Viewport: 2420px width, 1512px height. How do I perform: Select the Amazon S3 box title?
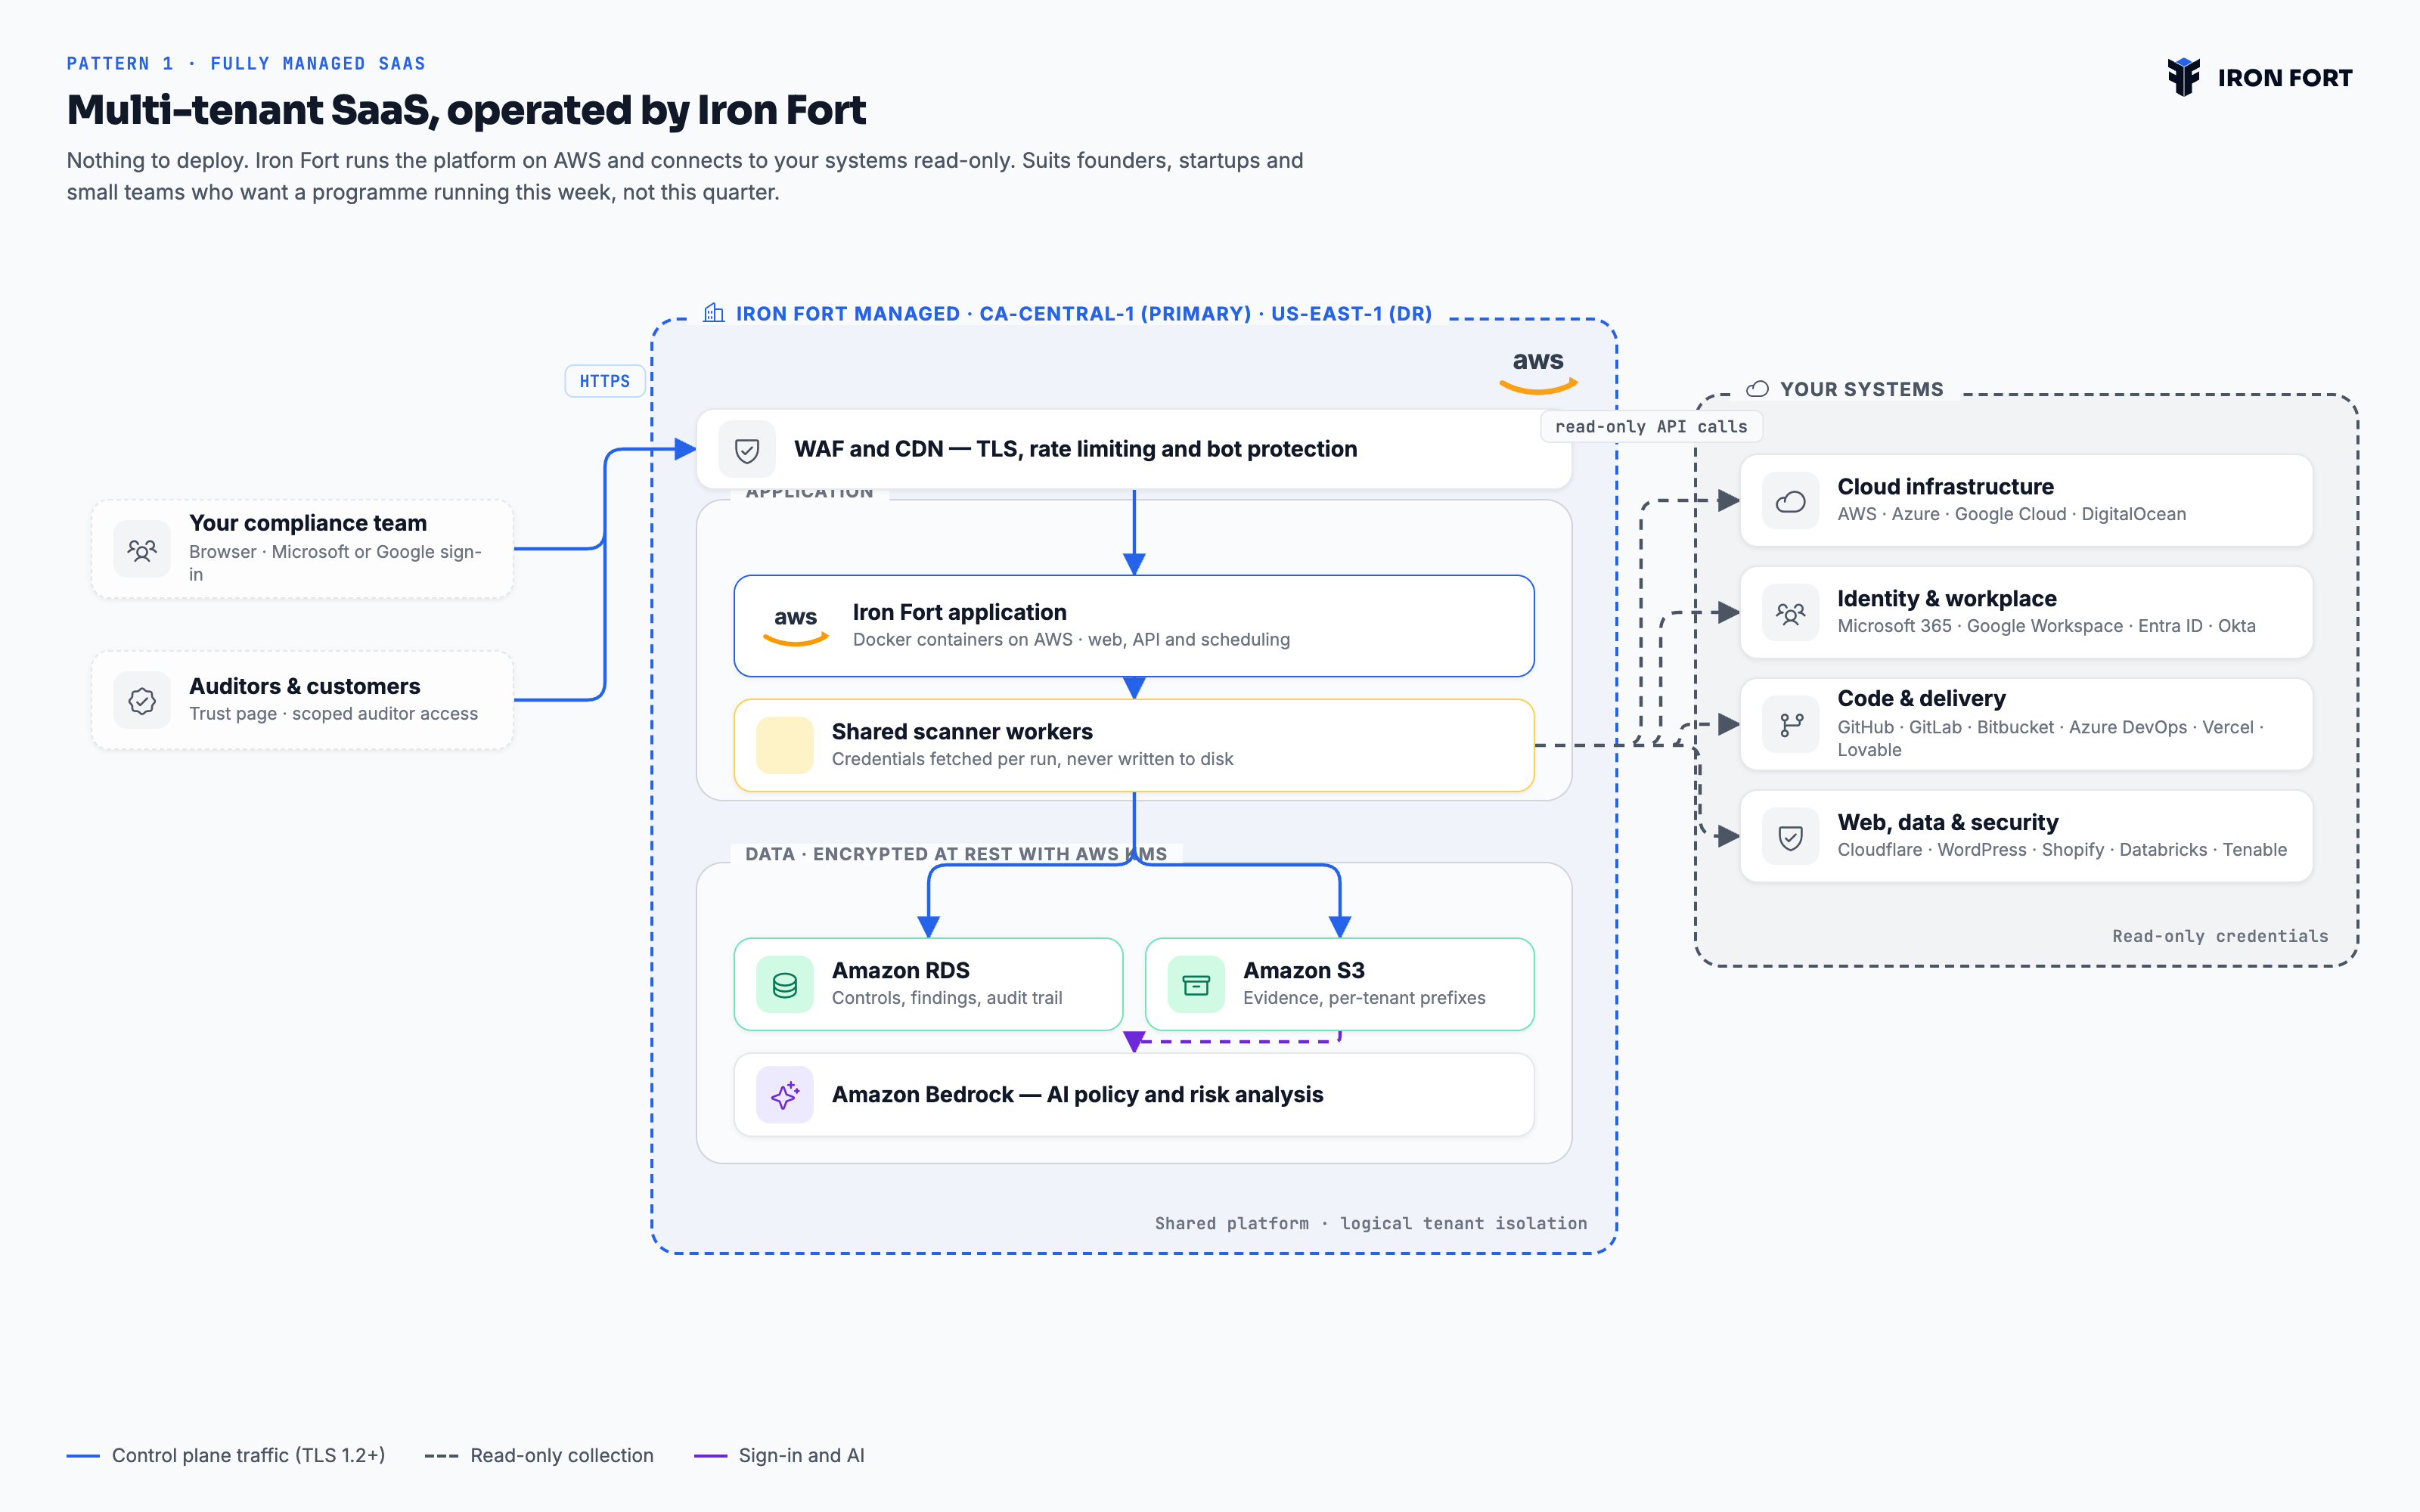[x=1304, y=971]
